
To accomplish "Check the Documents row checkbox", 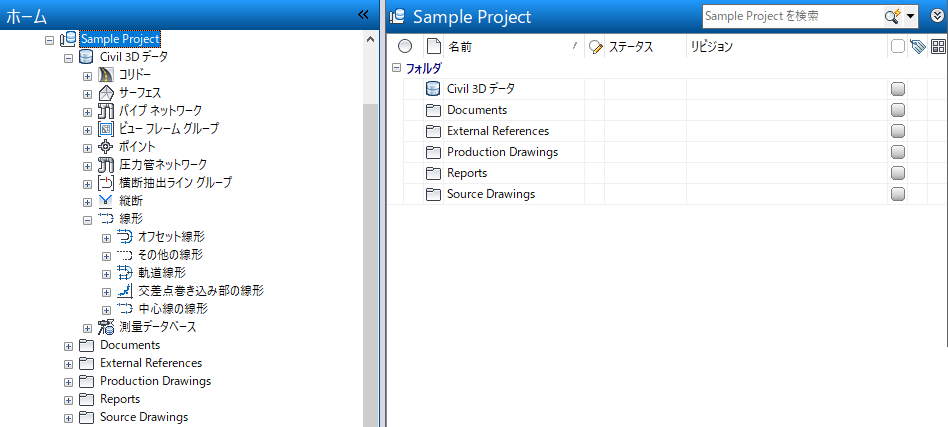I will [x=897, y=110].
